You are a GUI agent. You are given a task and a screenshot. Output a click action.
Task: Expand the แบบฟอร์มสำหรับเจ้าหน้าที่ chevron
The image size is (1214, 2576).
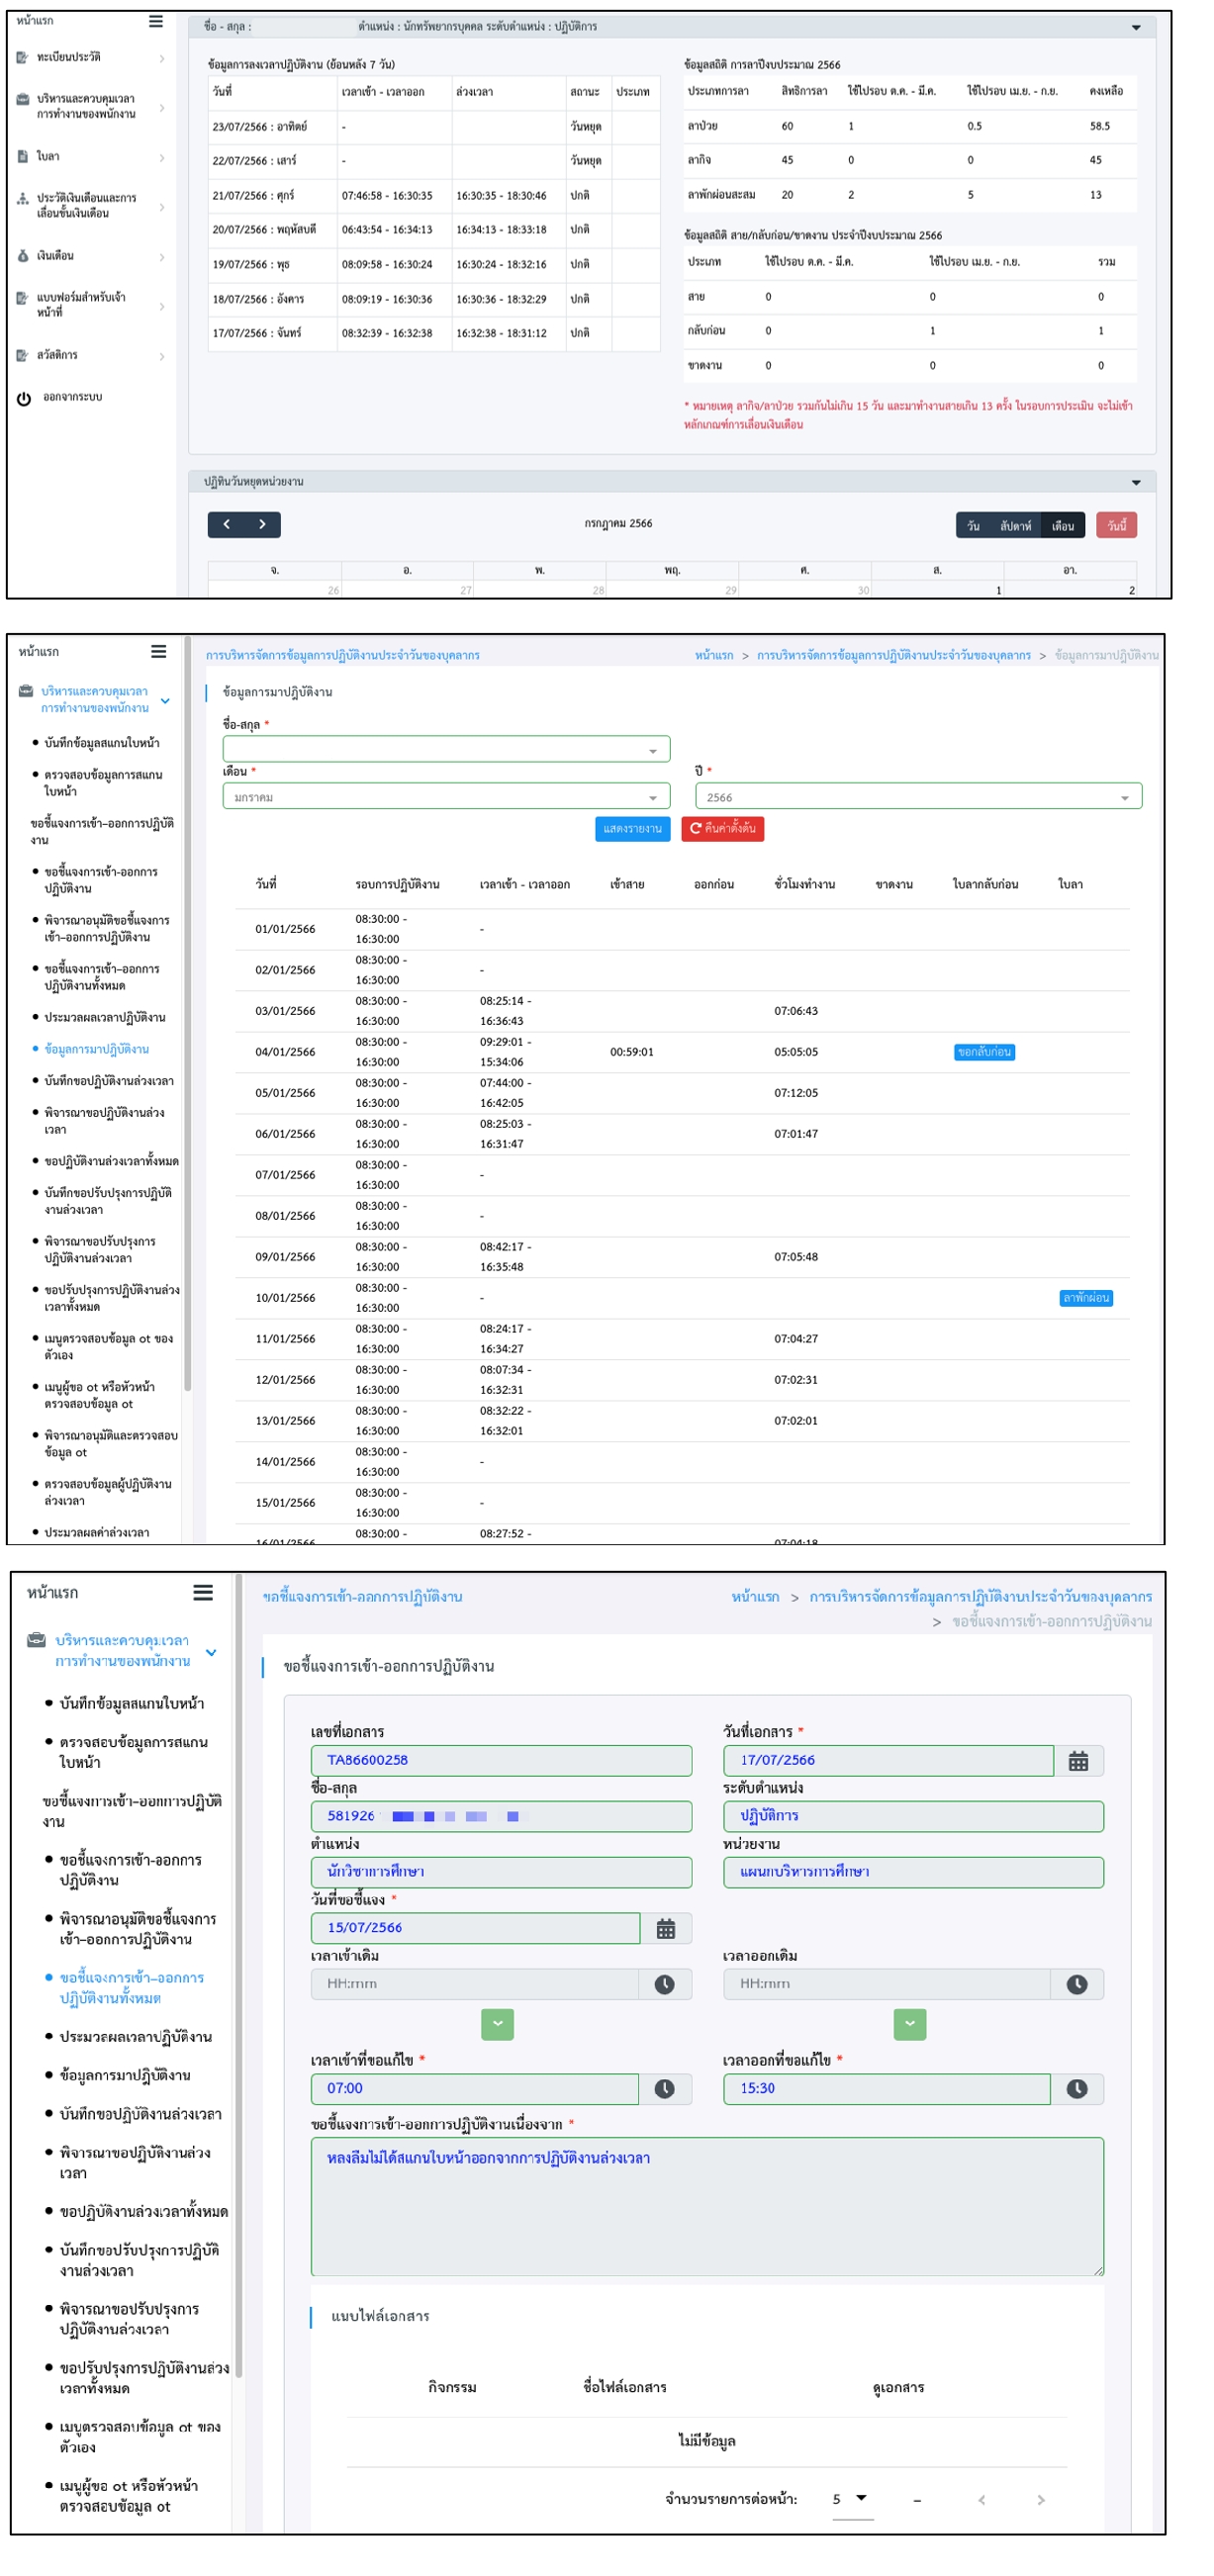point(162,305)
